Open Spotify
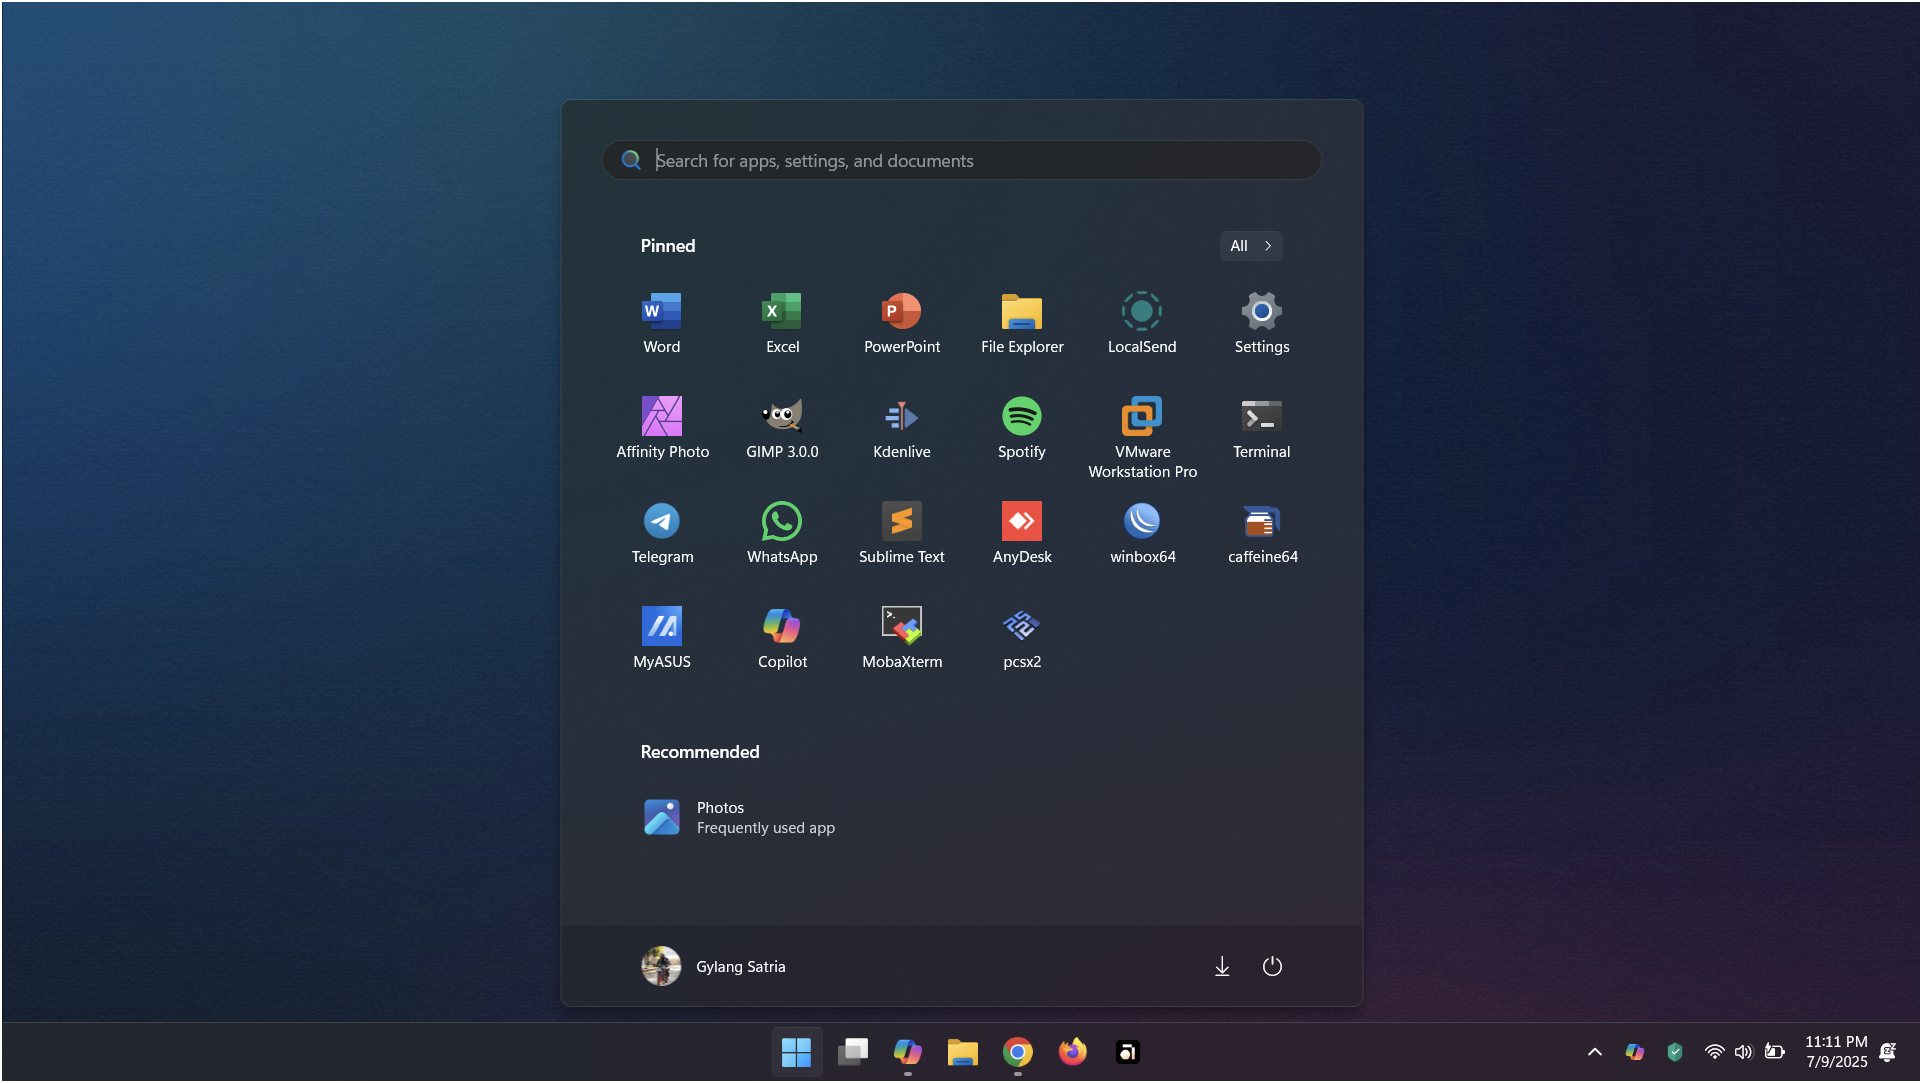Screen dimensions: 1922x1083 click(1022, 430)
